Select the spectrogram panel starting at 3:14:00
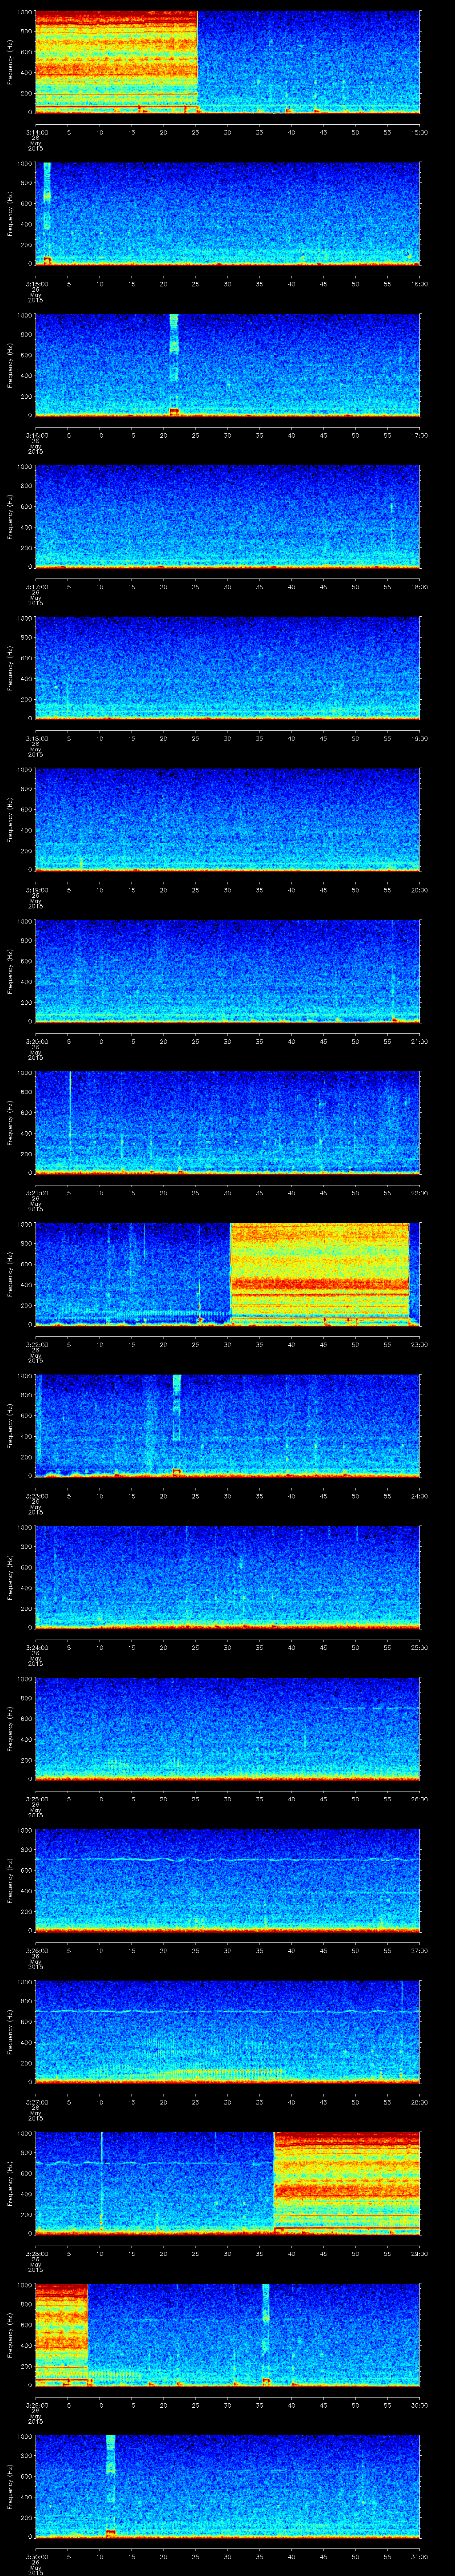 pyautogui.click(x=228, y=62)
